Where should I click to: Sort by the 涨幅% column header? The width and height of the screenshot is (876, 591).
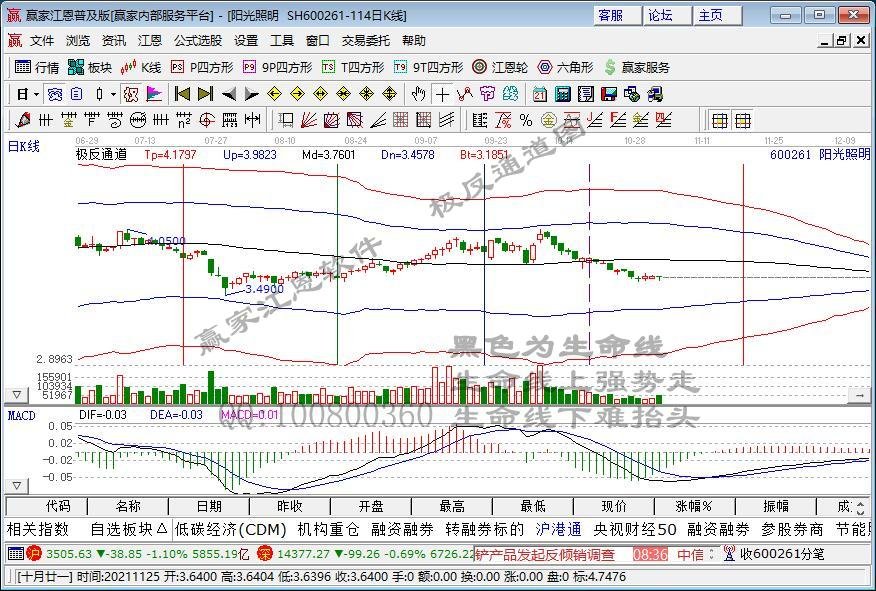[x=694, y=506]
